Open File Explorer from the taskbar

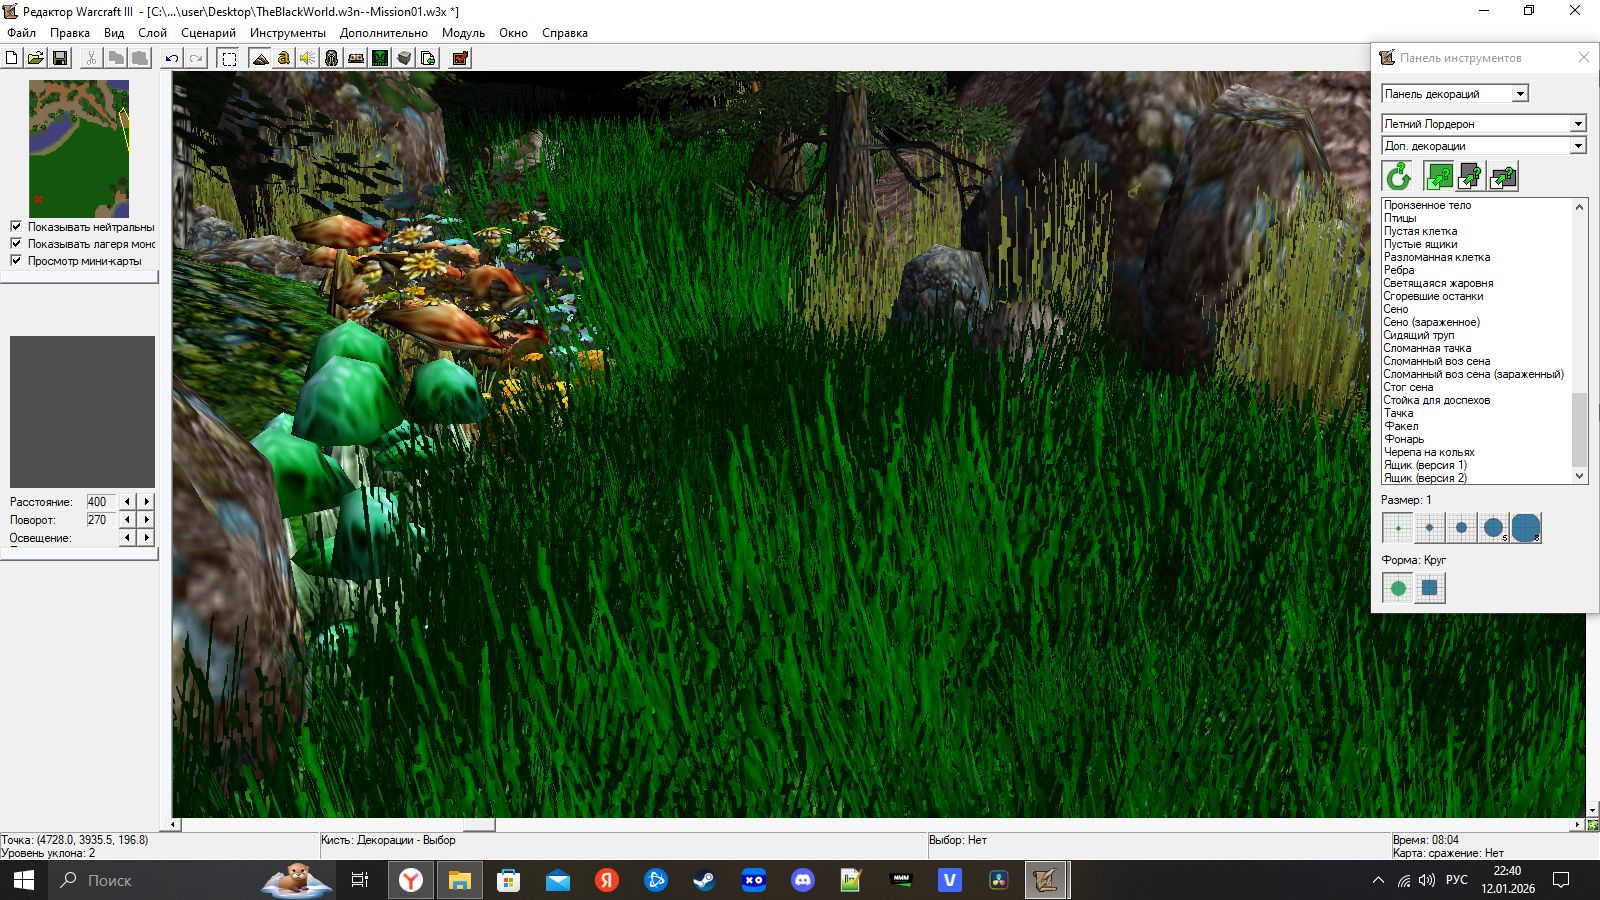tap(459, 880)
